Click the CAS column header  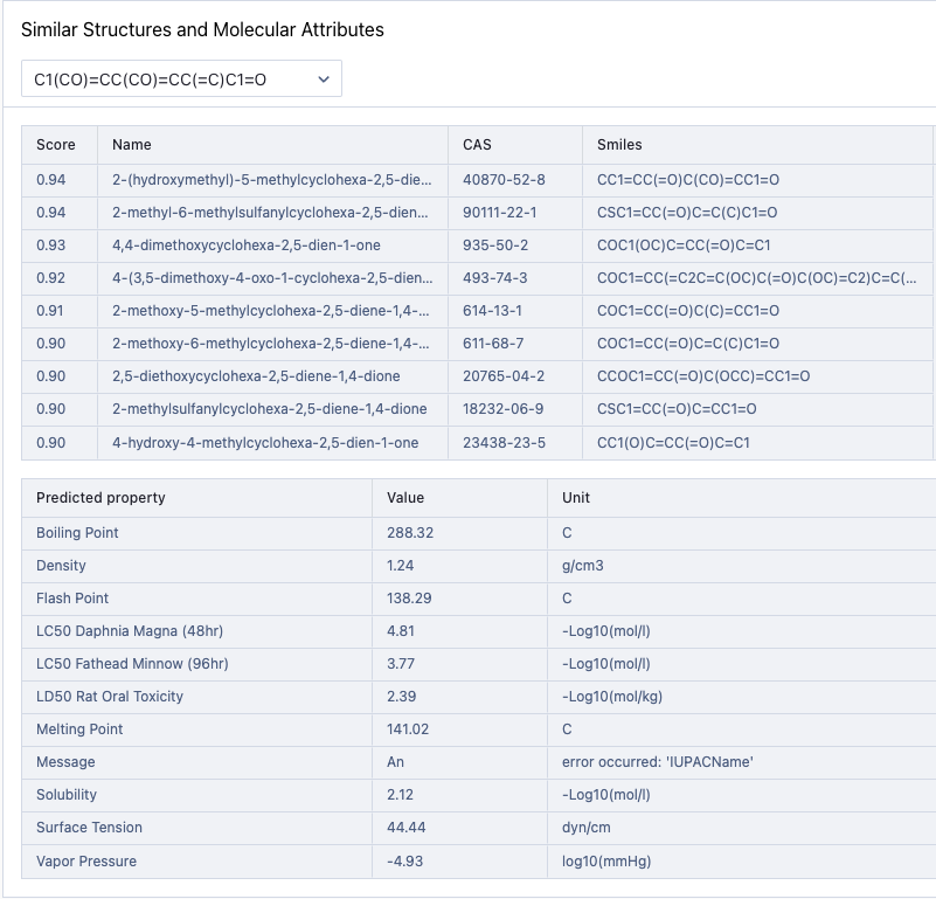477,145
